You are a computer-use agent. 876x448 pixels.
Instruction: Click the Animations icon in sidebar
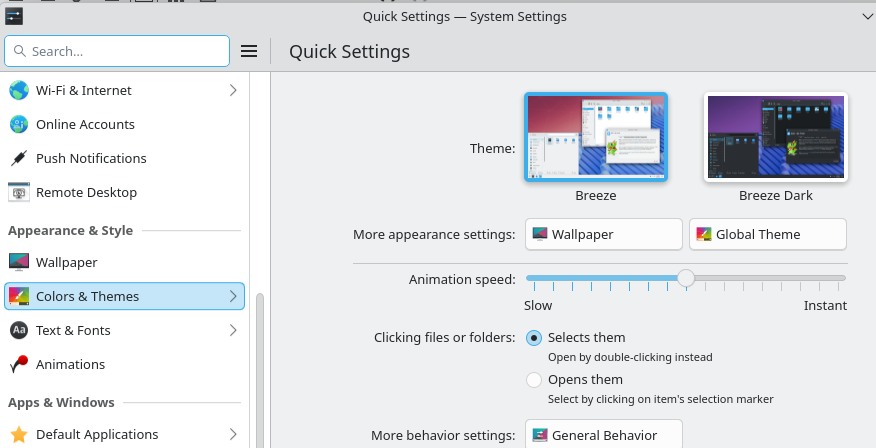19,364
